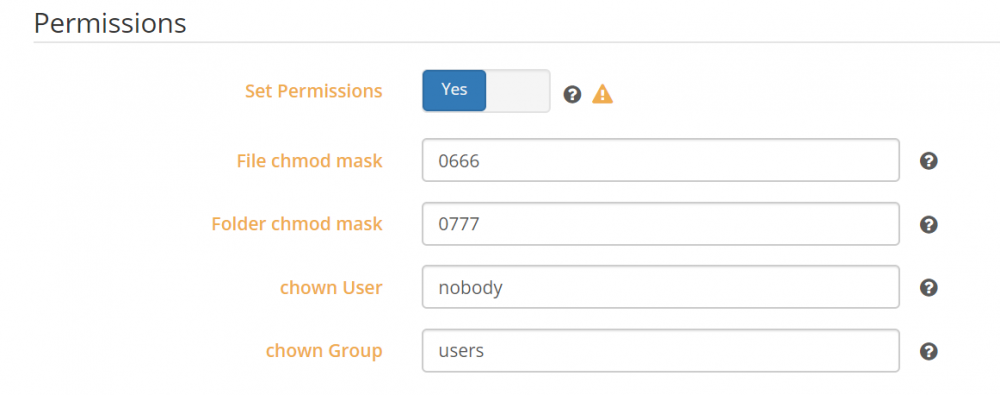The image size is (1000, 395).
Task: Focus the File chmod mask field
Action: click(661, 160)
